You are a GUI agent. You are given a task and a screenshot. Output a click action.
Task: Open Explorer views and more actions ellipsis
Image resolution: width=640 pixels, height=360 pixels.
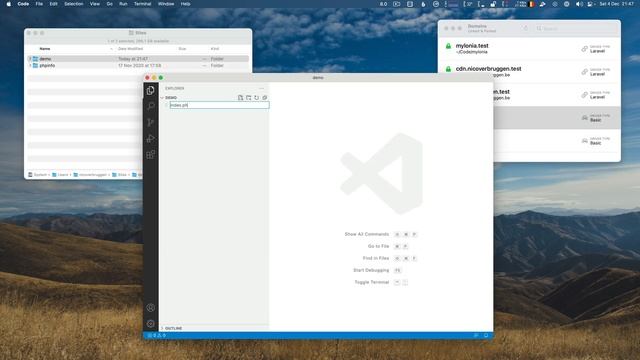tap(261, 88)
